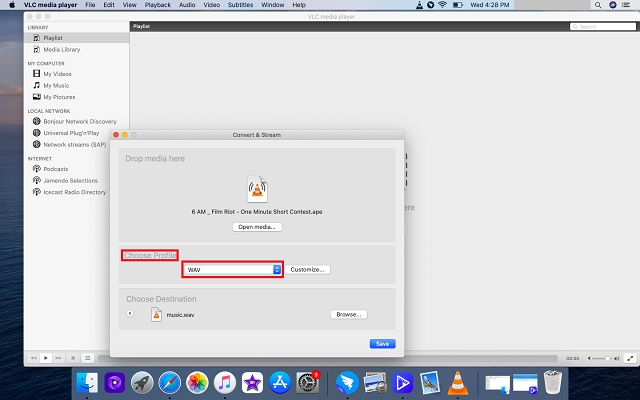Click the next track forward button

(x=58, y=358)
